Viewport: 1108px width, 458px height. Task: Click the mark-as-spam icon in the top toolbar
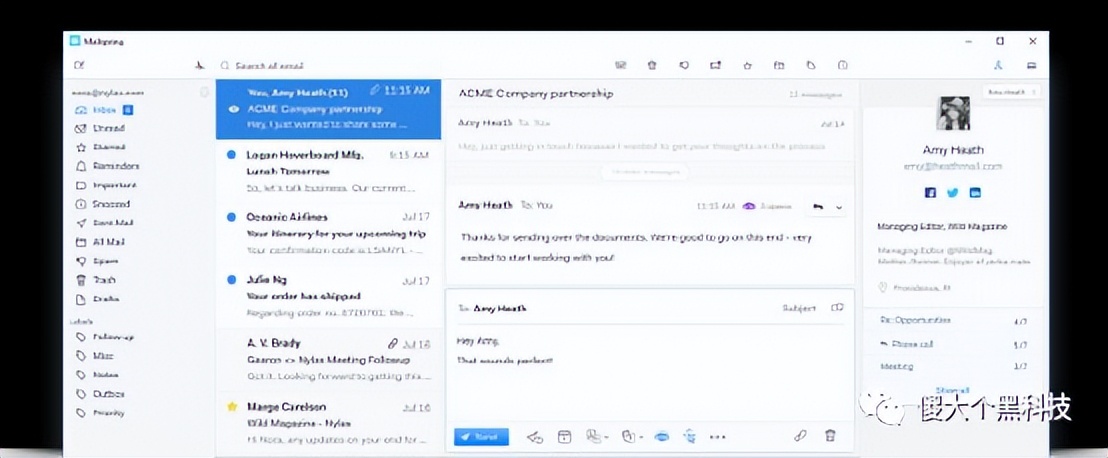click(684, 65)
